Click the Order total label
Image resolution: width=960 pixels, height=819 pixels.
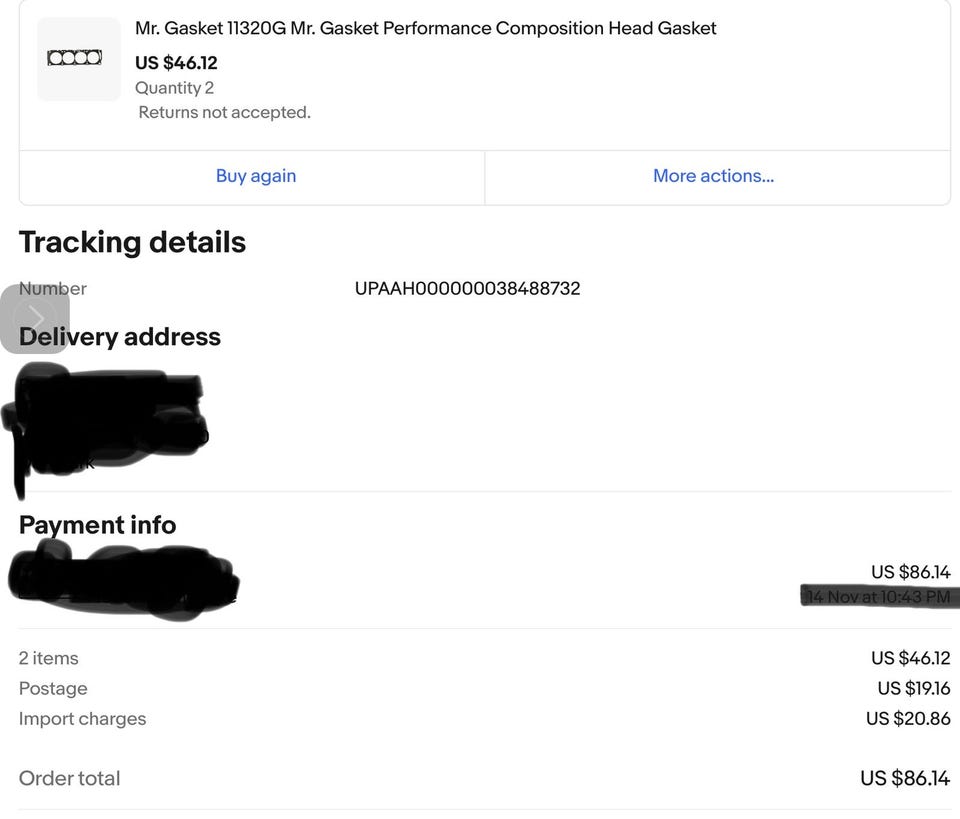69,778
